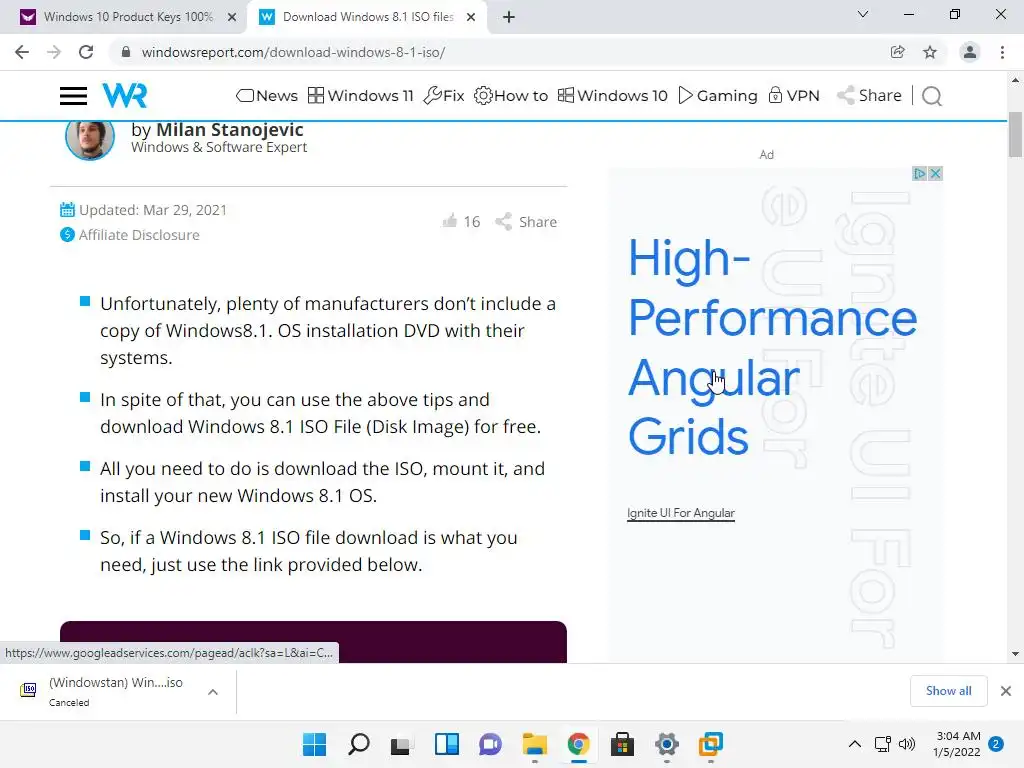Close the downloads bar
Screen dimensions: 1024x768
(x=1006, y=691)
